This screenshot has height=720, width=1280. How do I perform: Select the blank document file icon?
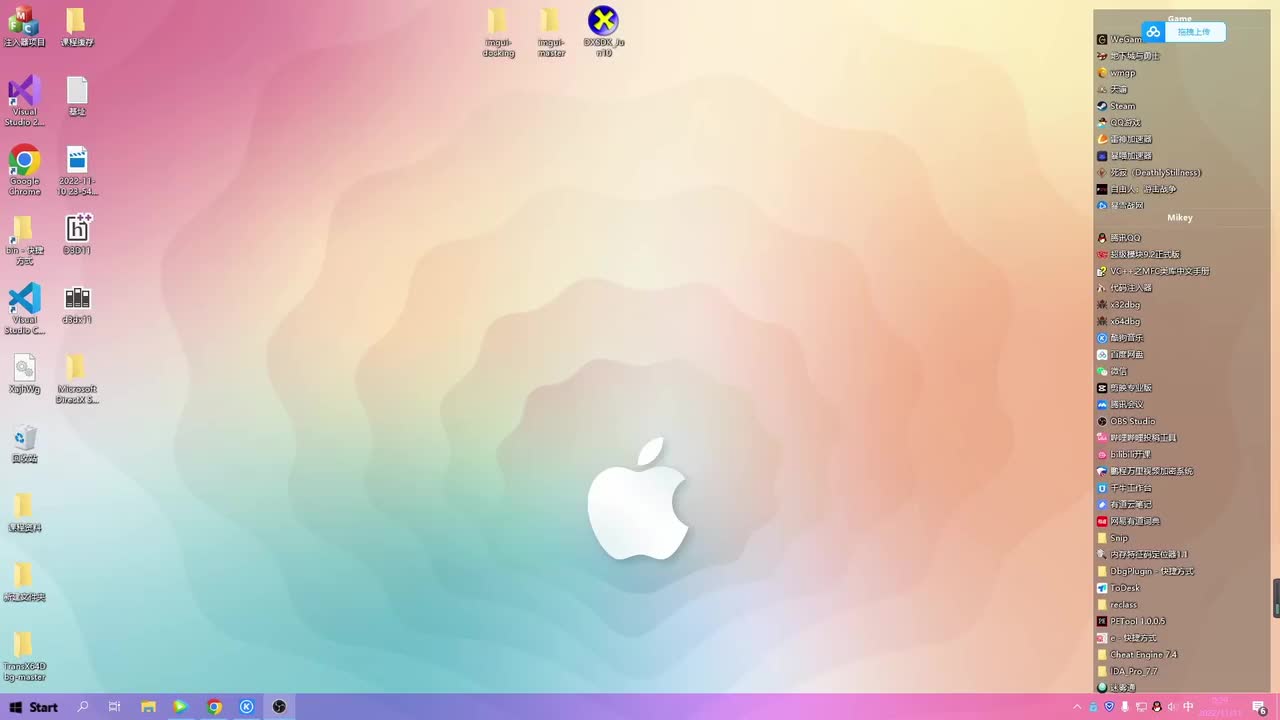pos(77,96)
